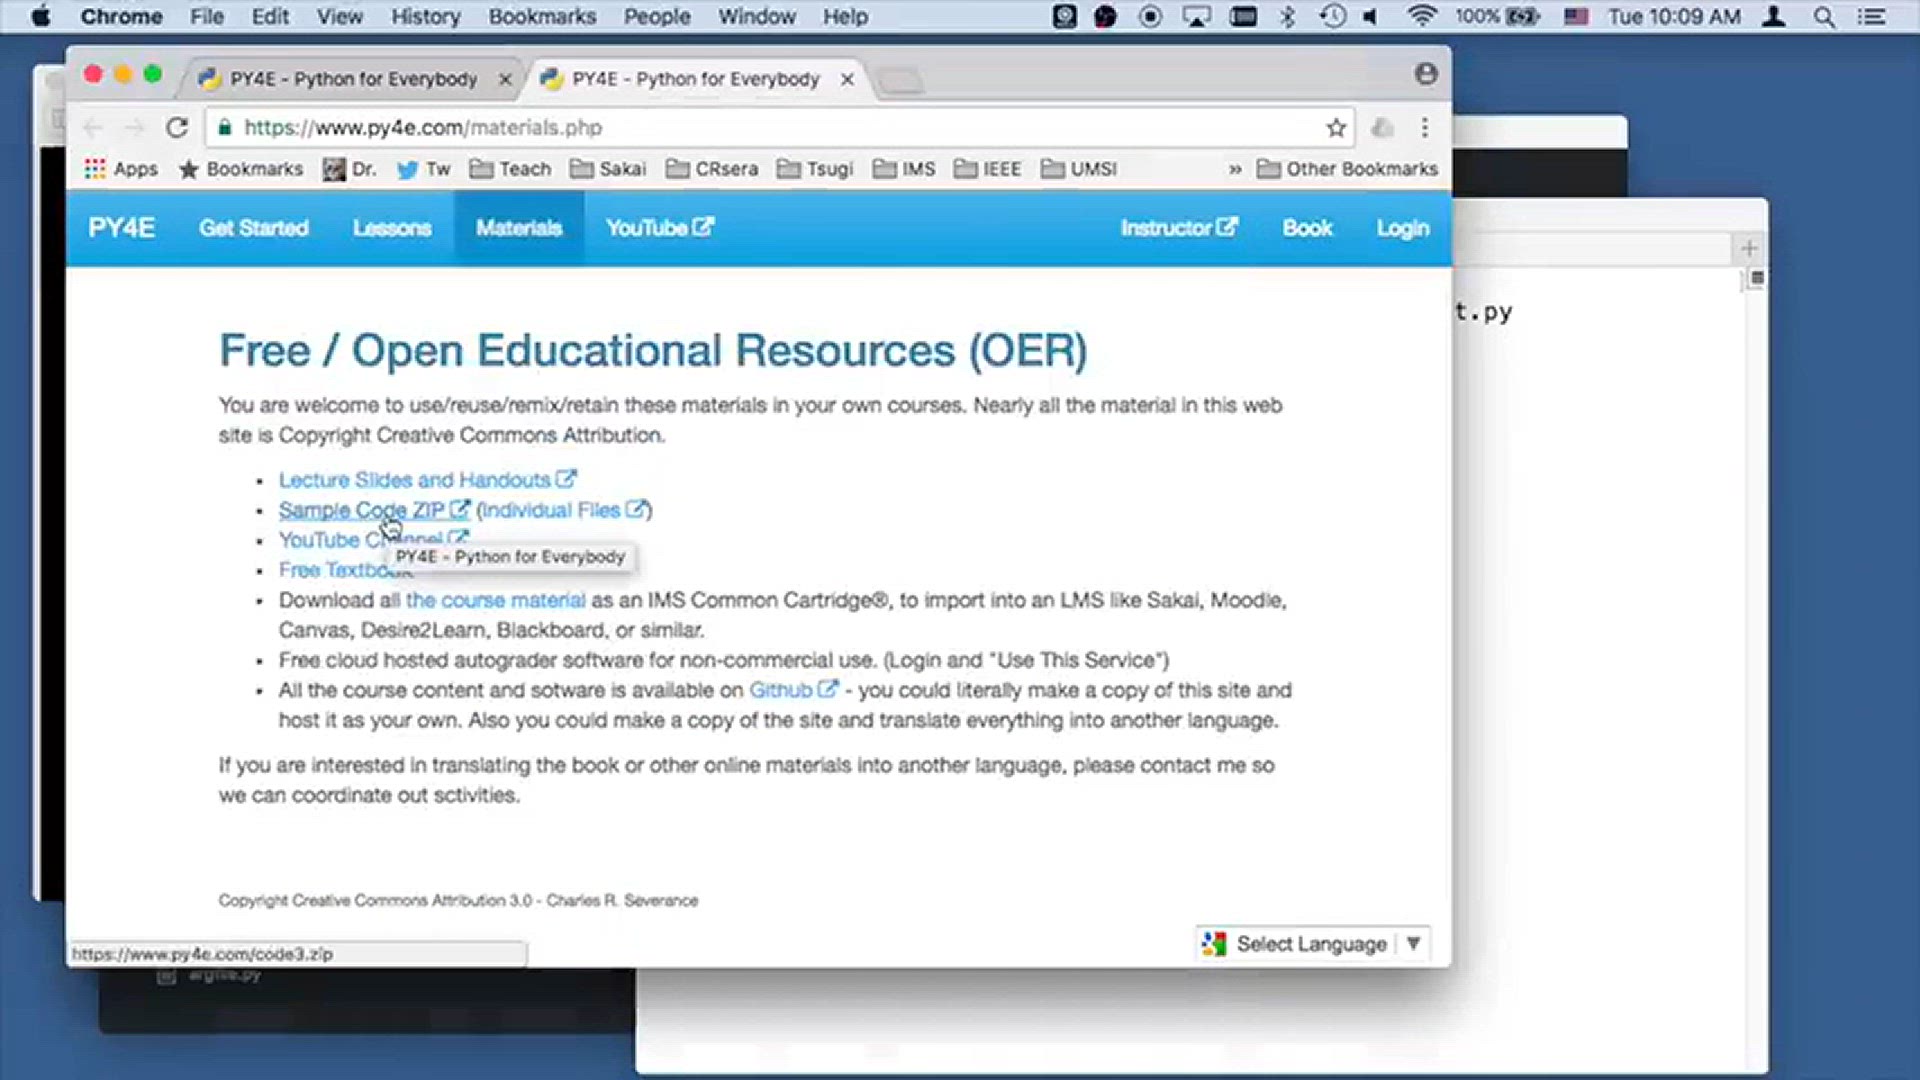This screenshot has height=1080, width=1920.
Task: Open Lecture Slides and Handouts link
Action: tap(427, 480)
